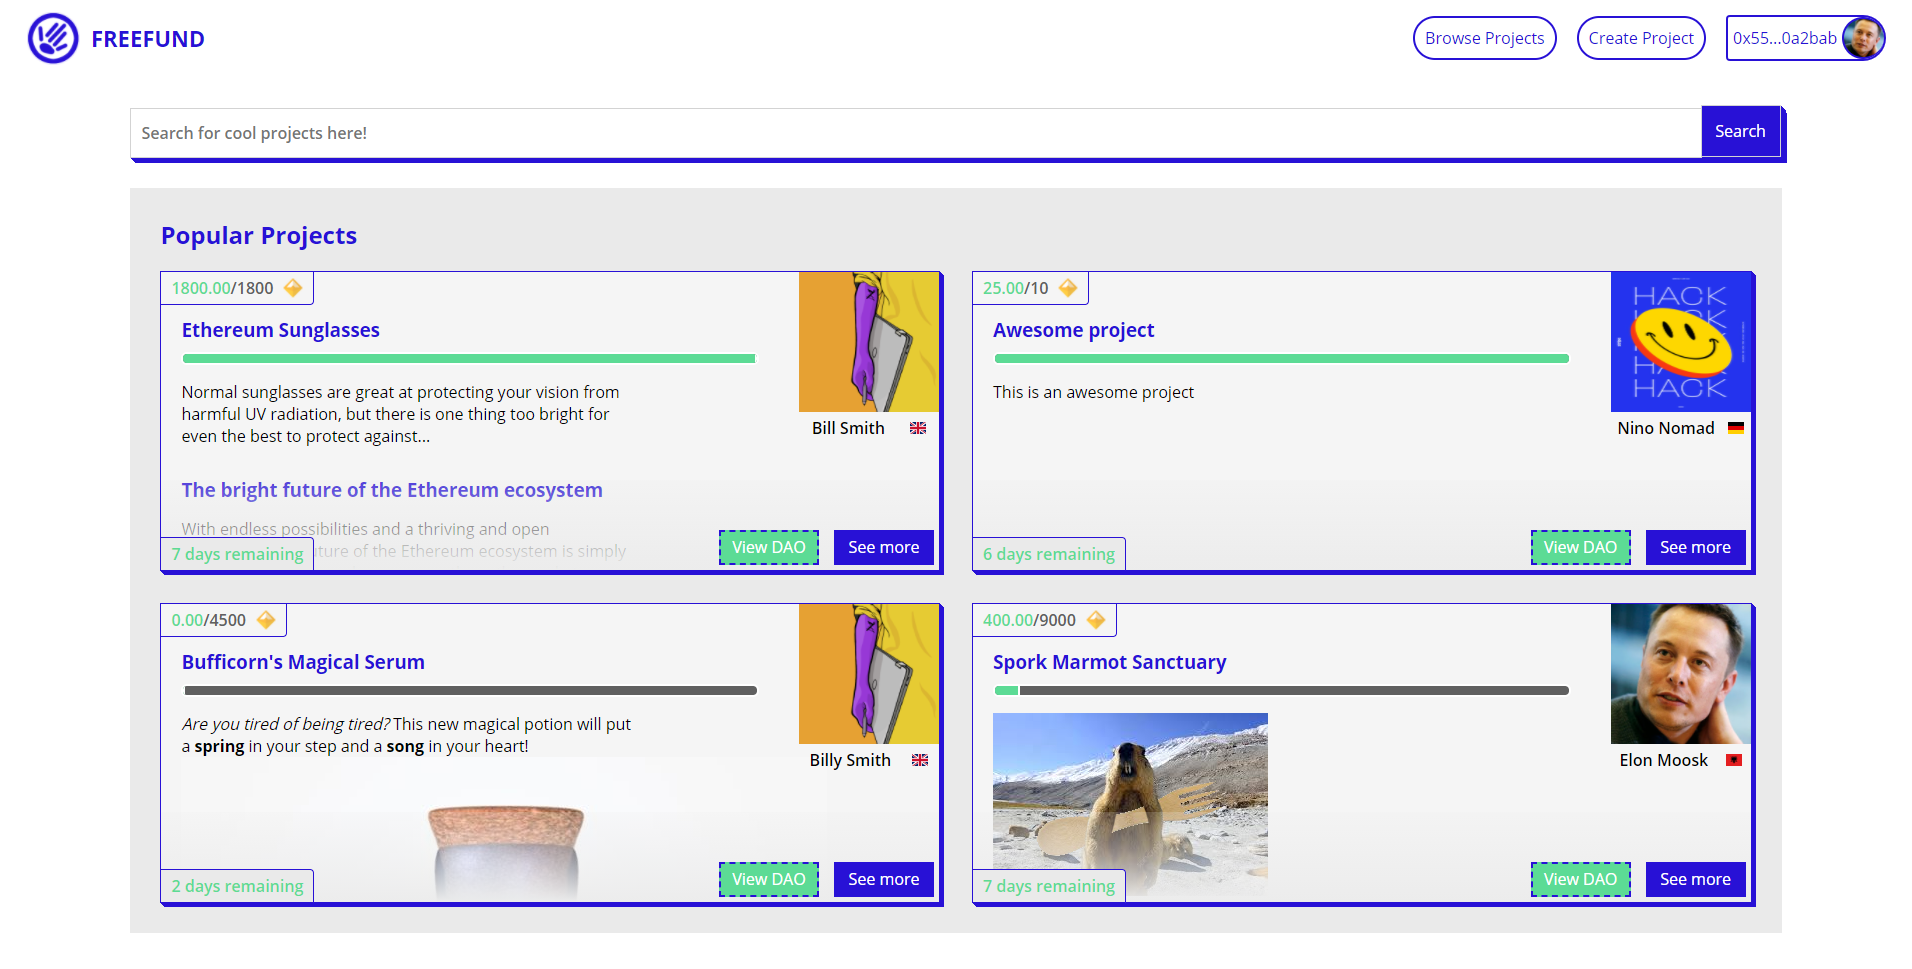The width and height of the screenshot is (1912, 969).
Task: See more about Bufficorn's Magical Serum
Action: pos(883,879)
